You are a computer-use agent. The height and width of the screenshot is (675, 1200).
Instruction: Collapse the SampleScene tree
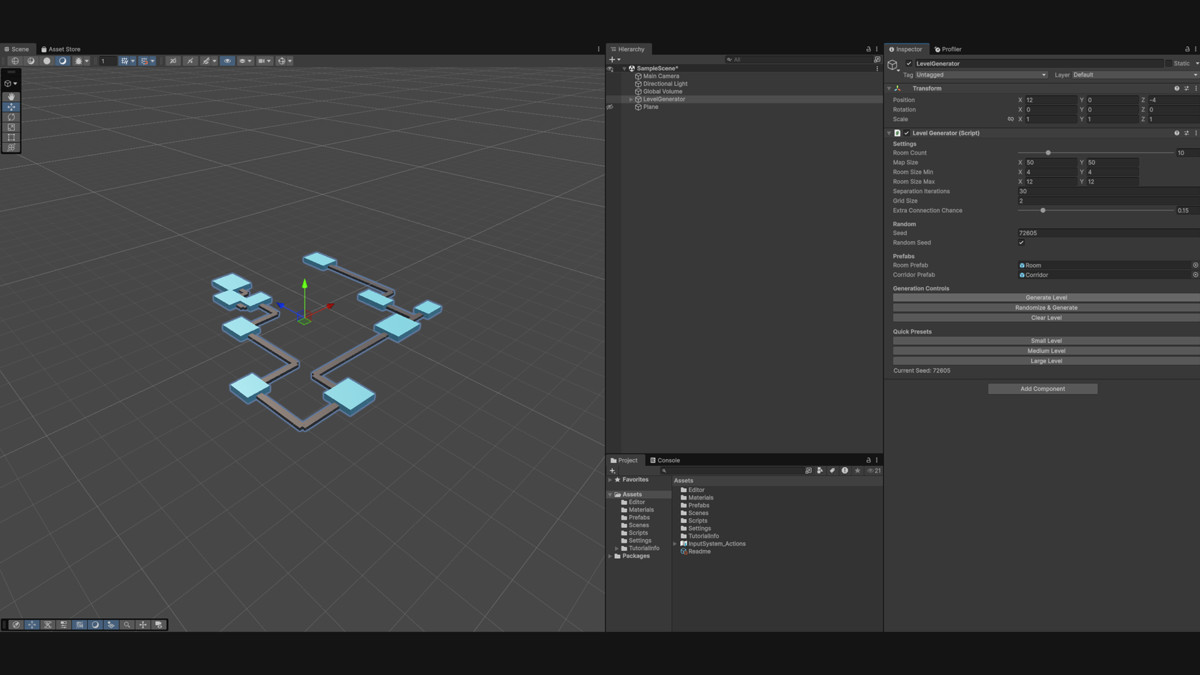click(624, 69)
